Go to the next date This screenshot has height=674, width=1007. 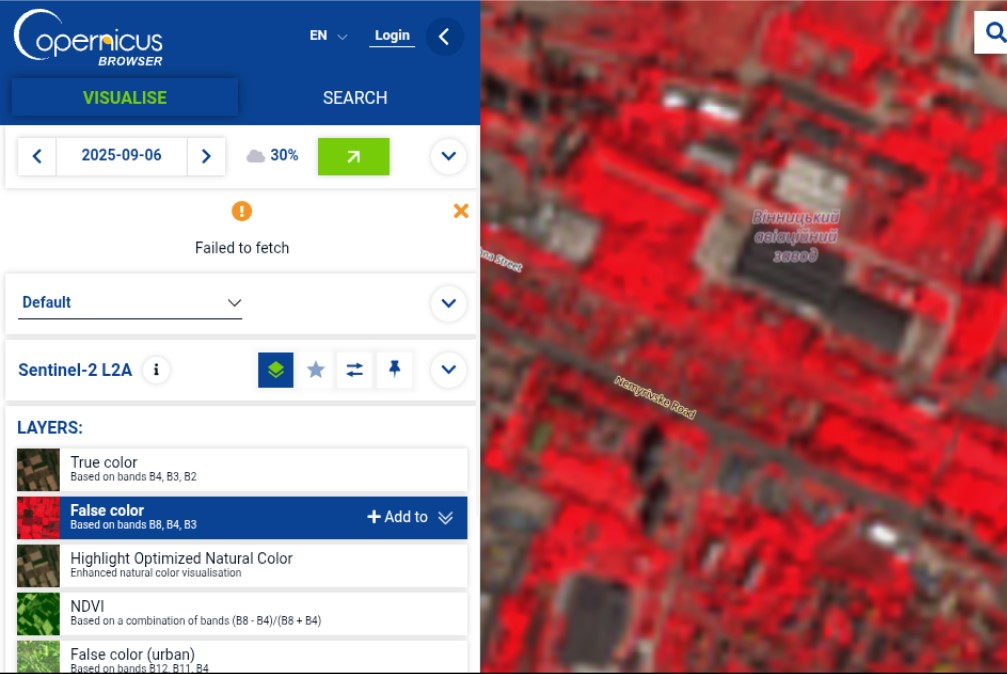[206, 156]
